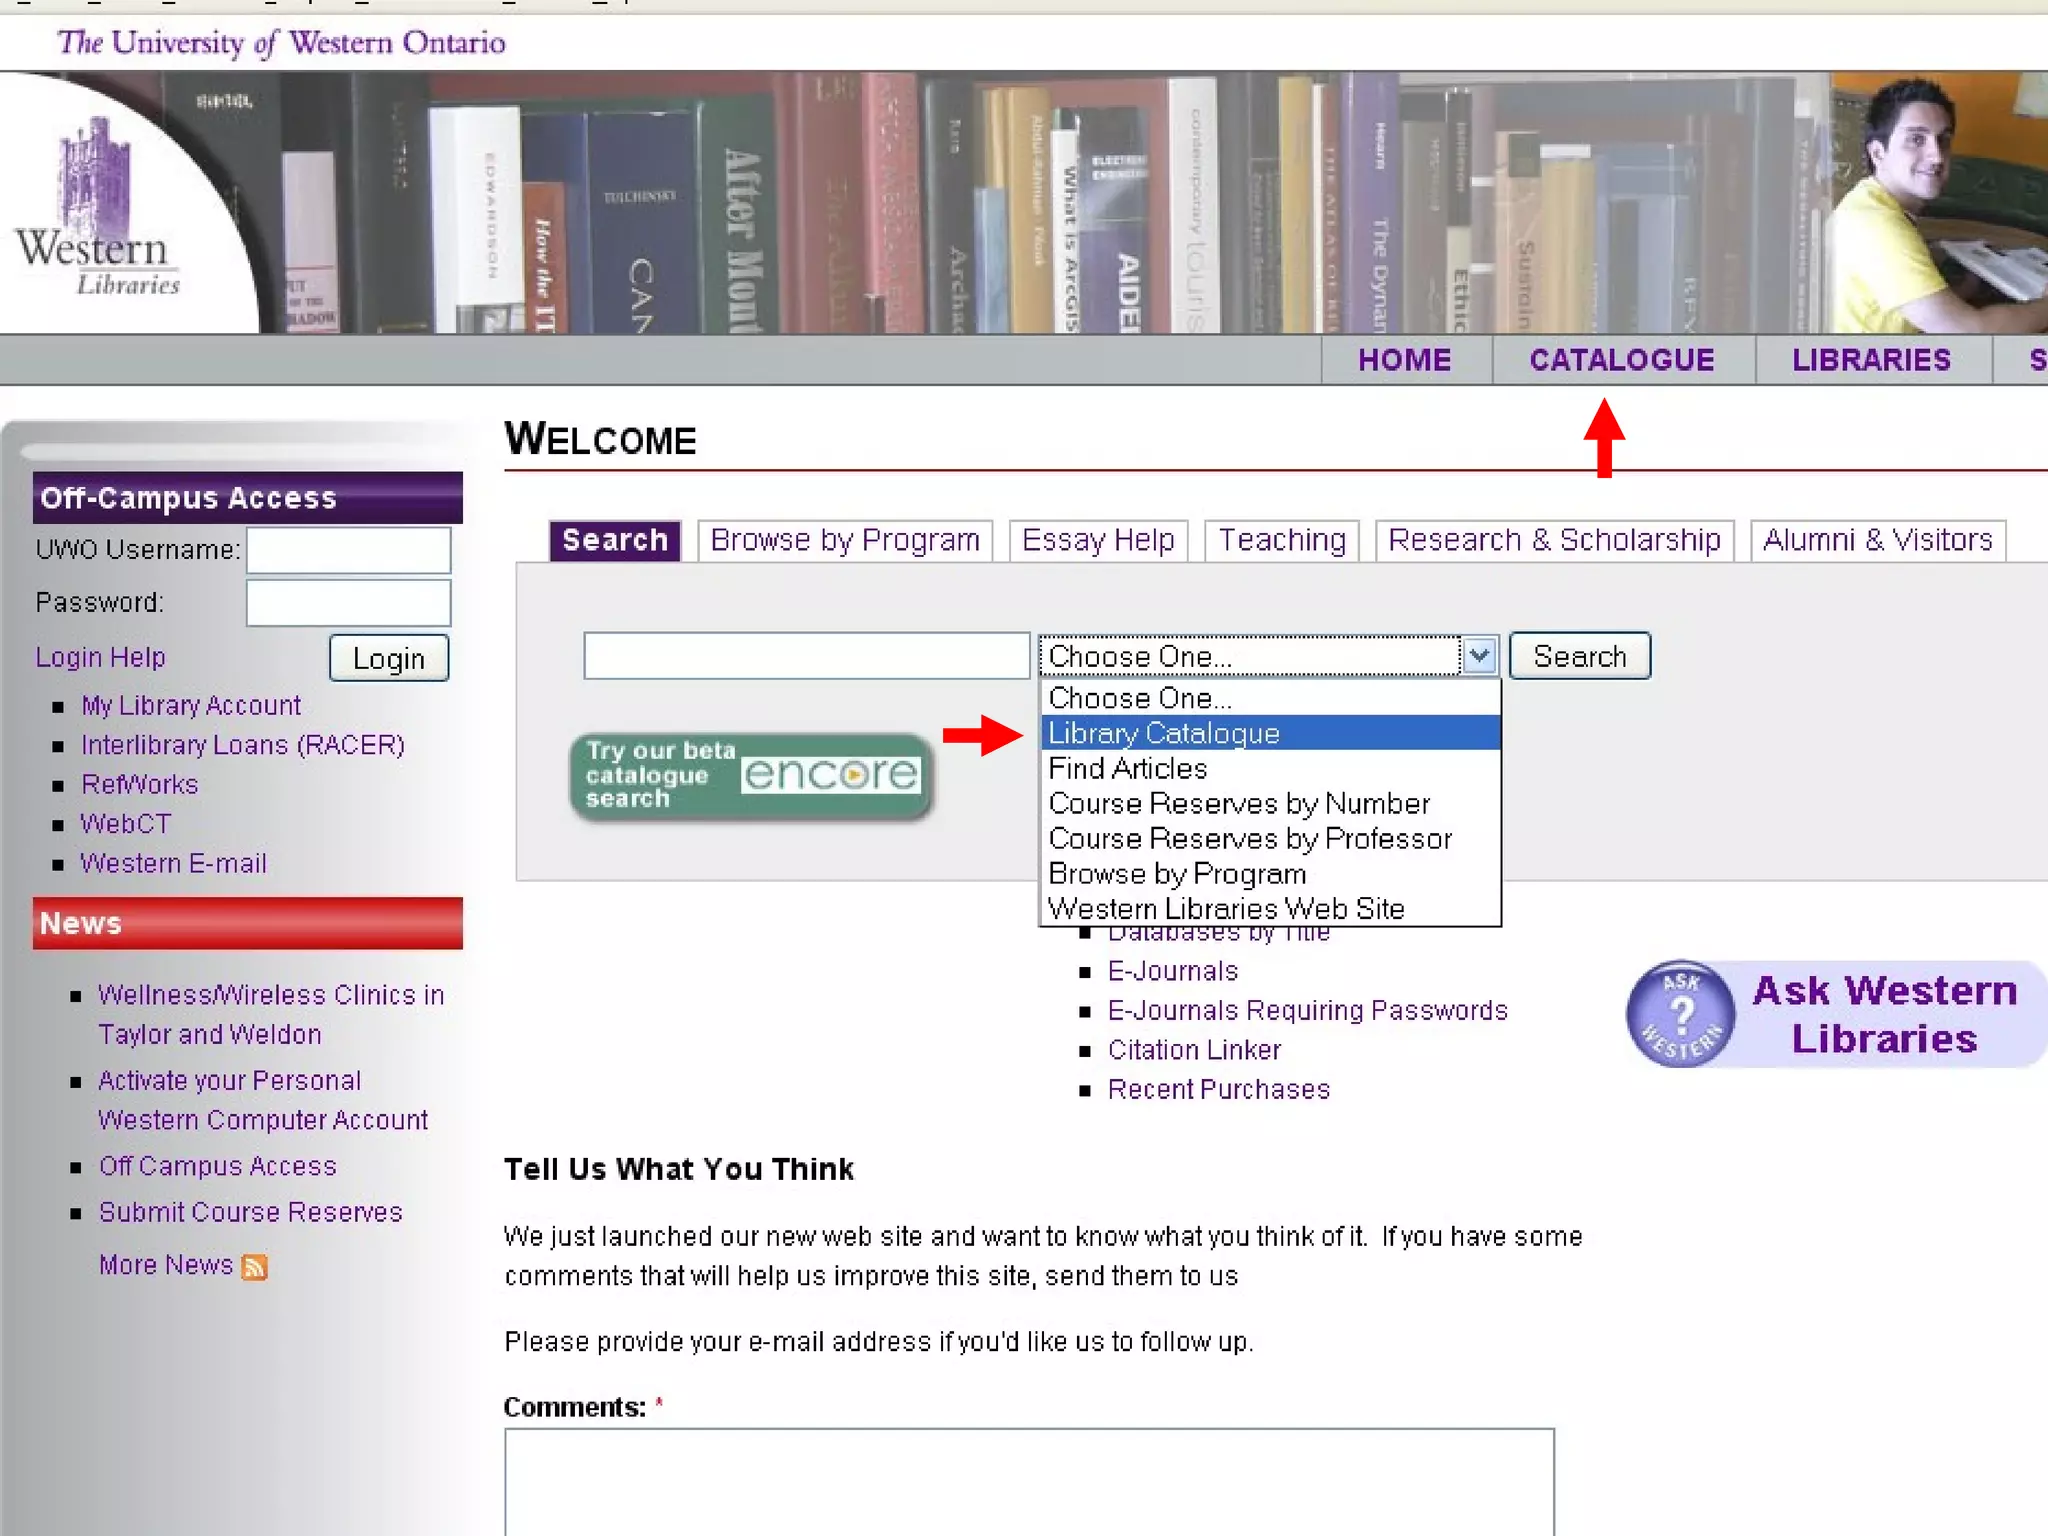Follow the E-Journals Requiring Passwords link
2048x1536 pixels.
click(x=1307, y=1010)
